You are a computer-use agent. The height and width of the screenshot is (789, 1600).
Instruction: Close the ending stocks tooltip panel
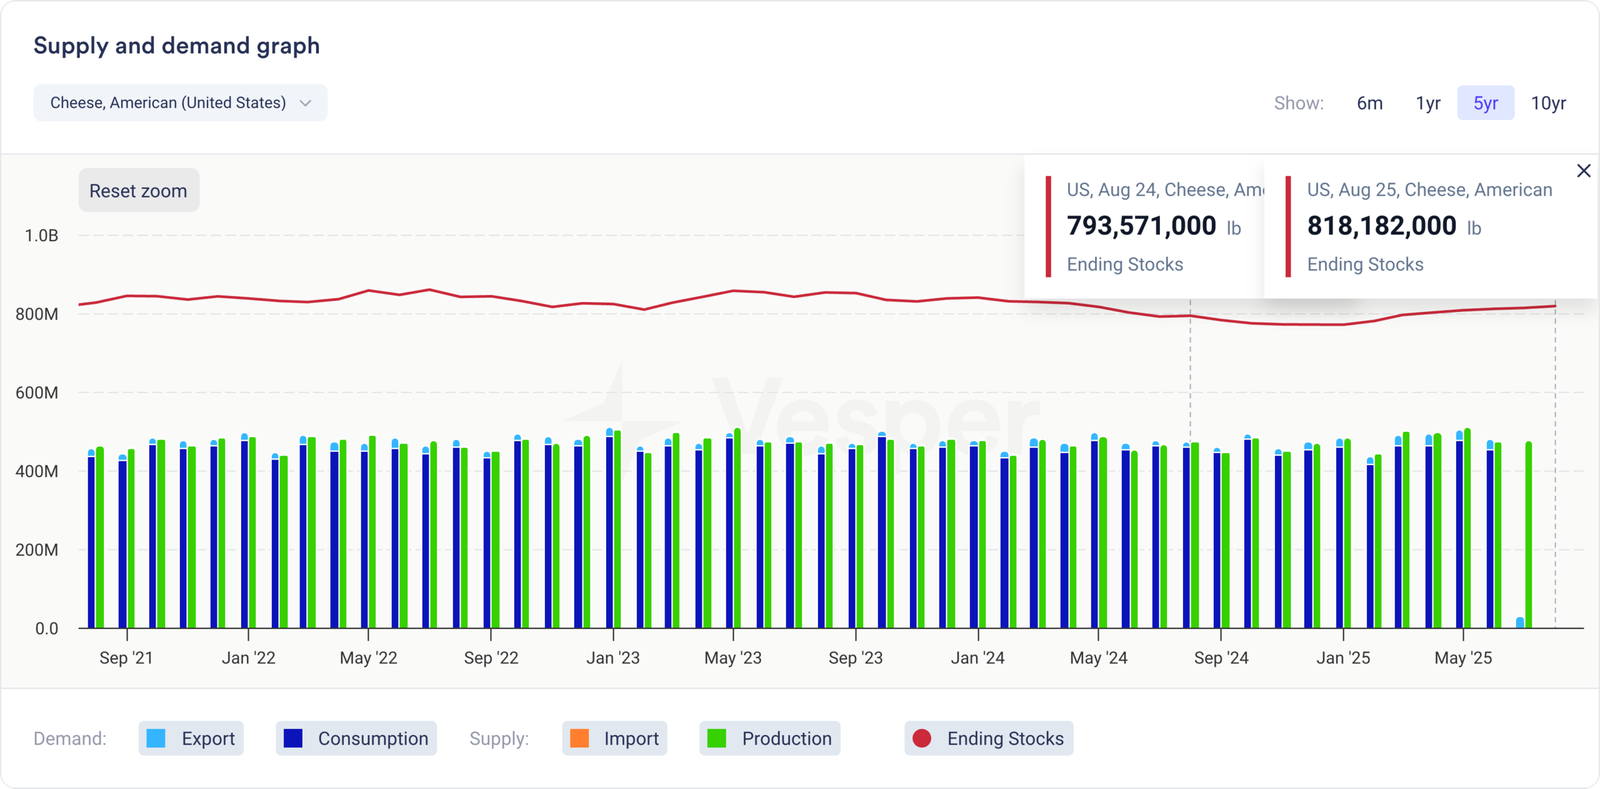[x=1583, y=171]
